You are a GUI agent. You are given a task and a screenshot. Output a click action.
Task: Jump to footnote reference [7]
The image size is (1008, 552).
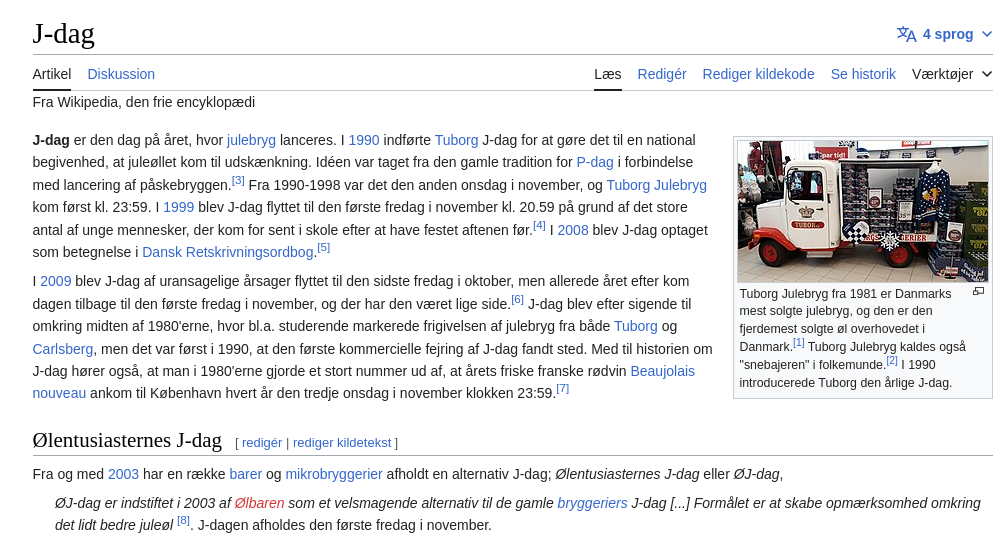[x=562, y=388]
